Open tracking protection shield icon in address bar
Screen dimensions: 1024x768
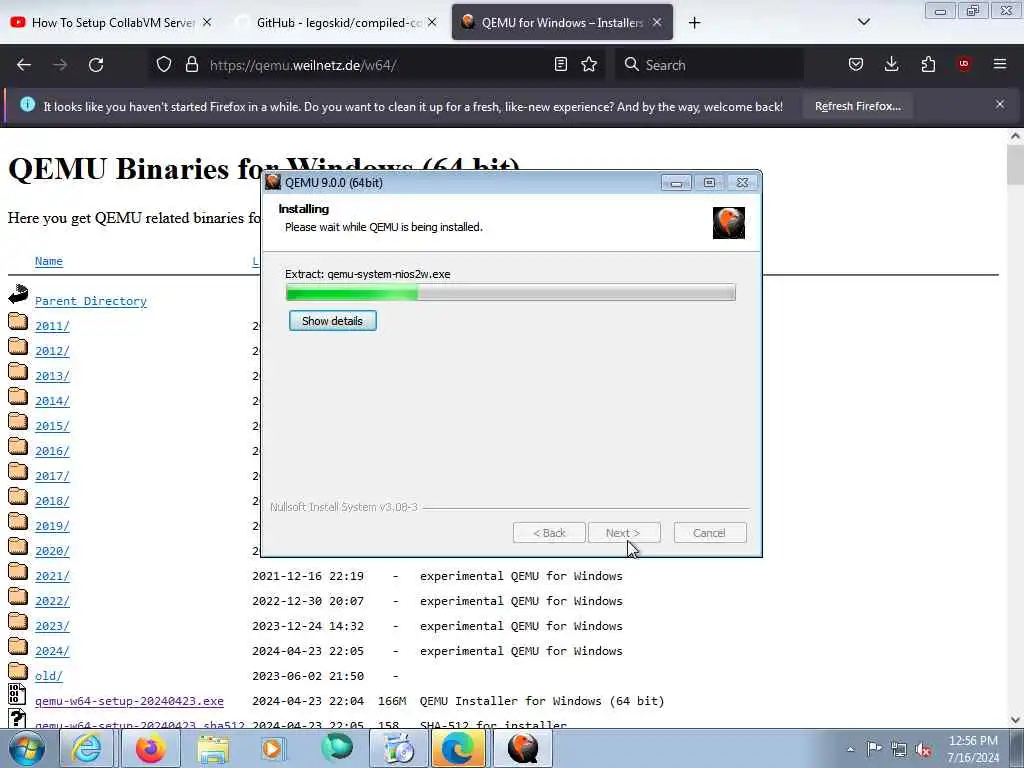click(164, 65)
